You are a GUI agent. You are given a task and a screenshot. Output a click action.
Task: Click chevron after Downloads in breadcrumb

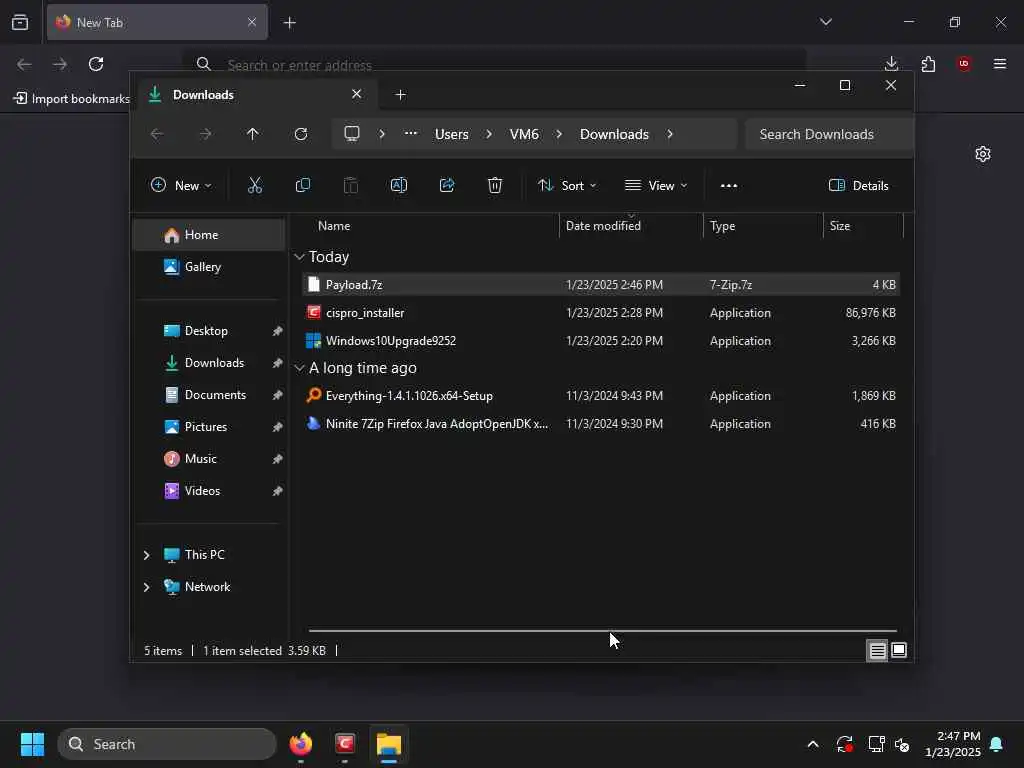point(669,134)
